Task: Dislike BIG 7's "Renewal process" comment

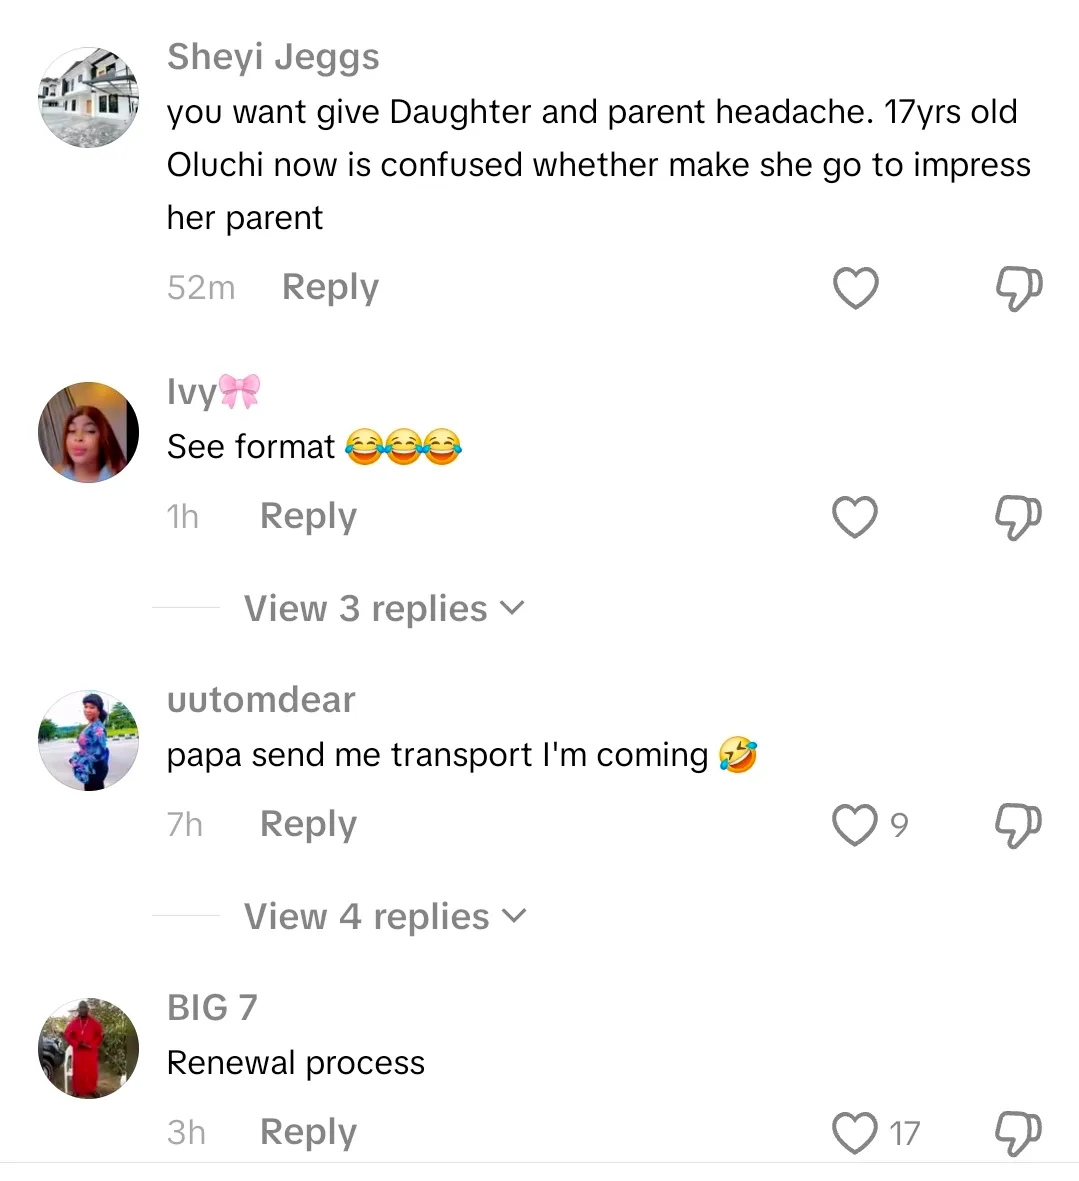Action: 1018,1134
